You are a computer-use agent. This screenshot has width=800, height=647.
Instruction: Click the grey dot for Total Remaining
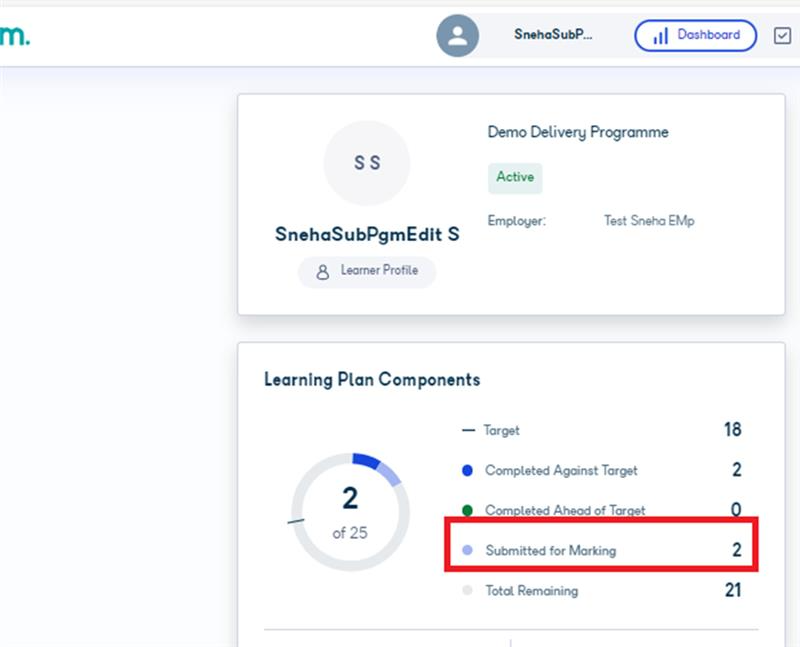[467, 590]
